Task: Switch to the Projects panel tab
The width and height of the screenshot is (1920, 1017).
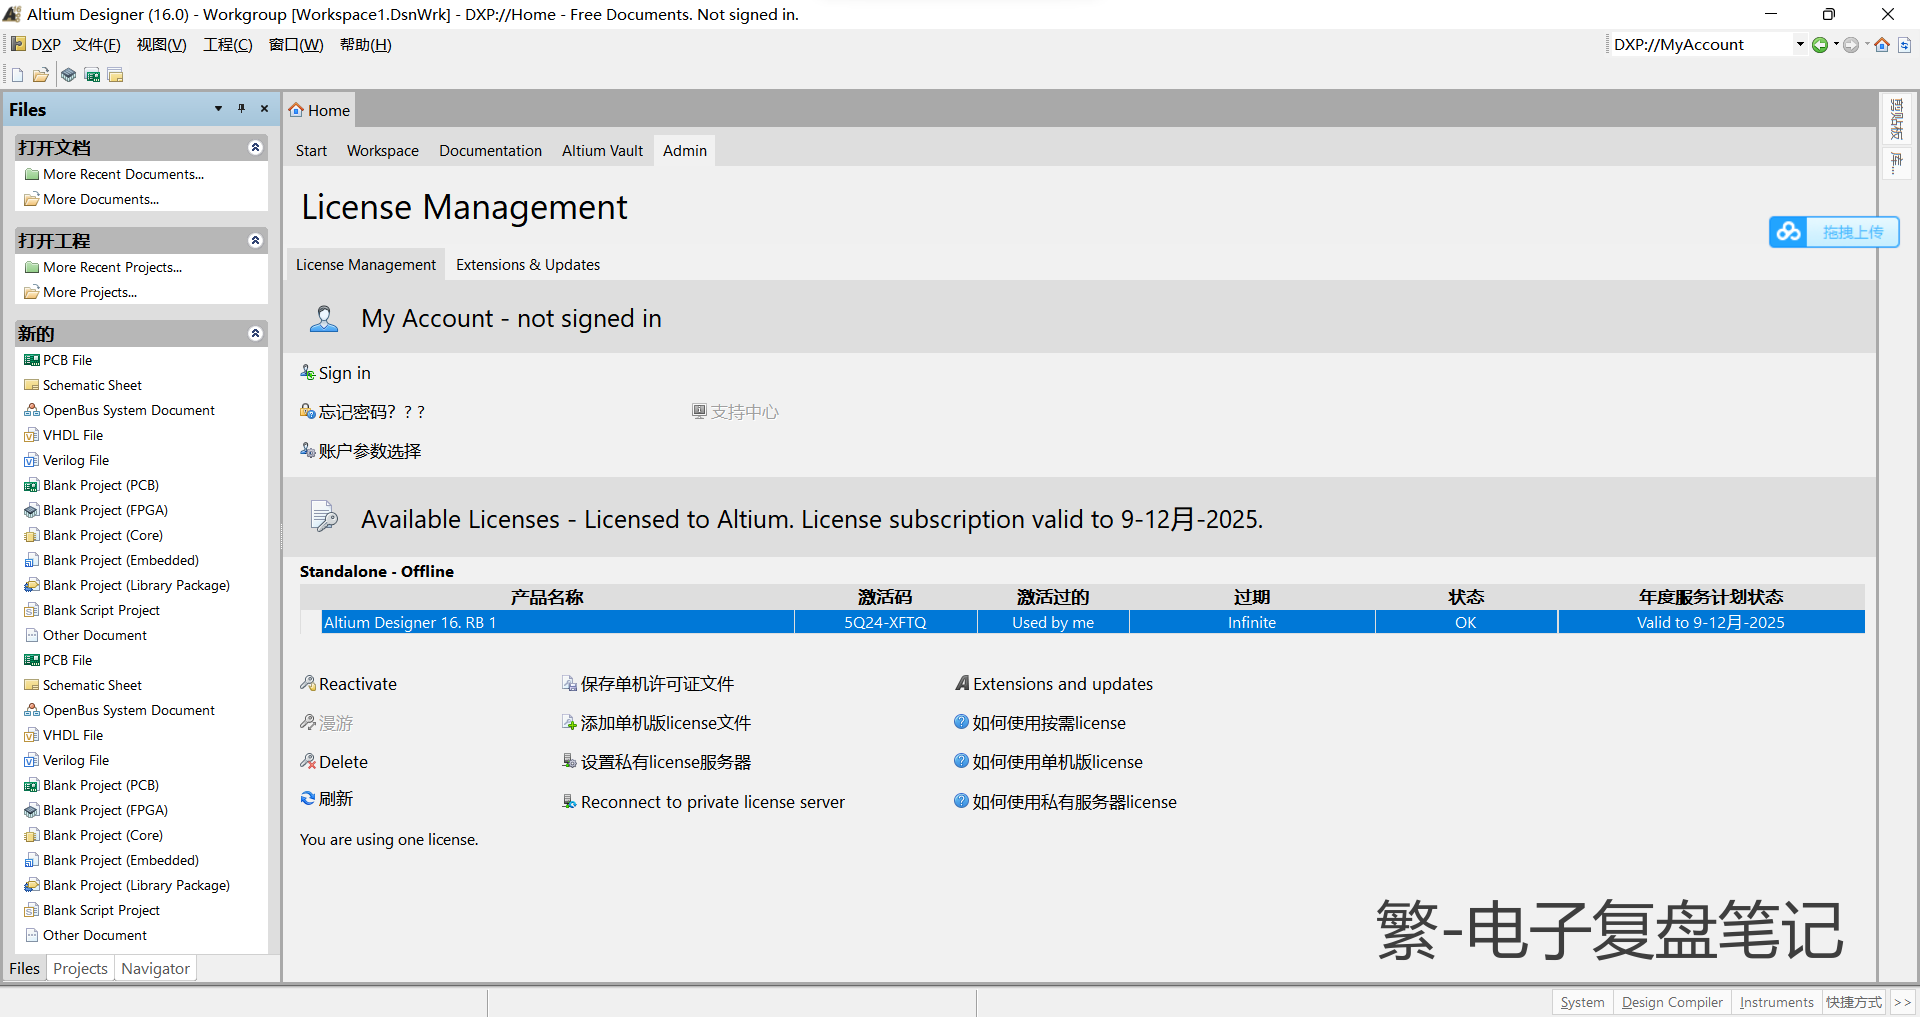Action: pos(80,968)
